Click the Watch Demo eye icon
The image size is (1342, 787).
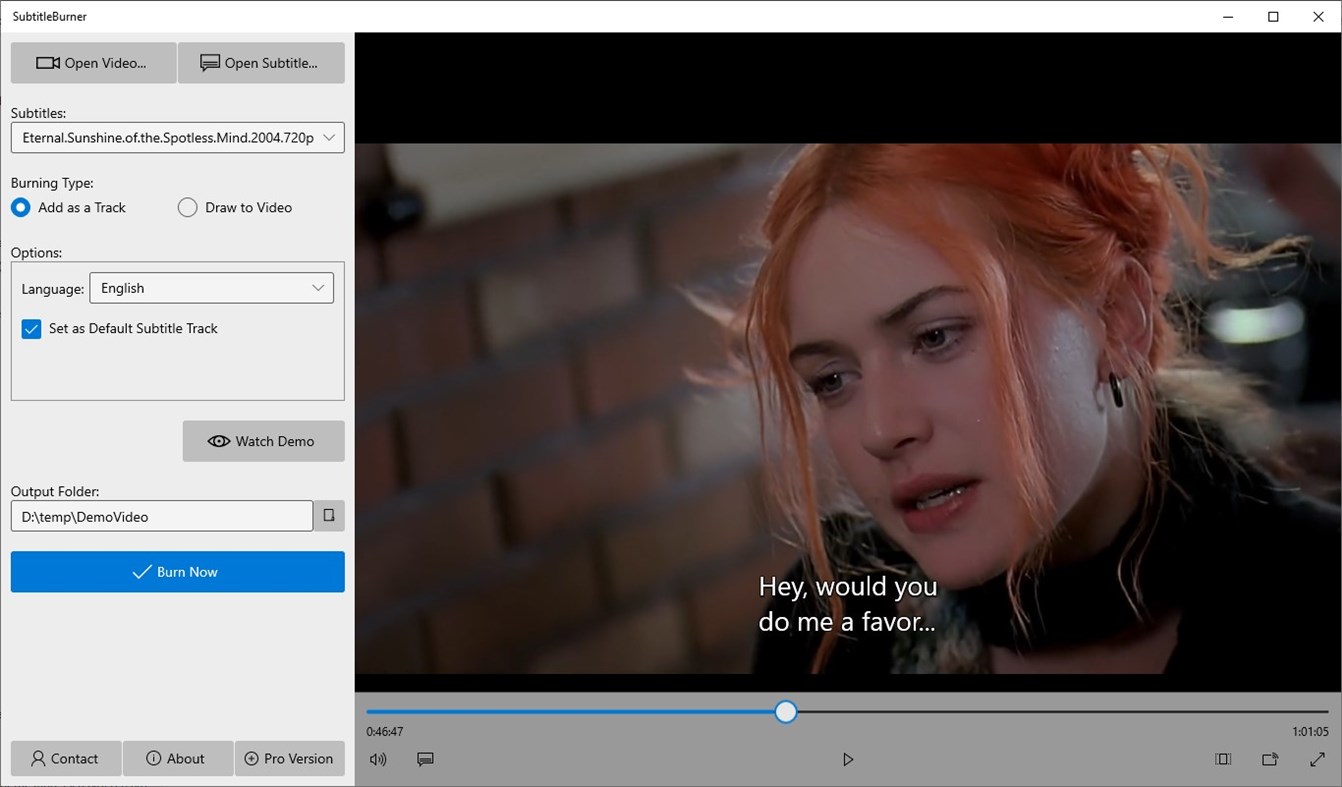219,441
